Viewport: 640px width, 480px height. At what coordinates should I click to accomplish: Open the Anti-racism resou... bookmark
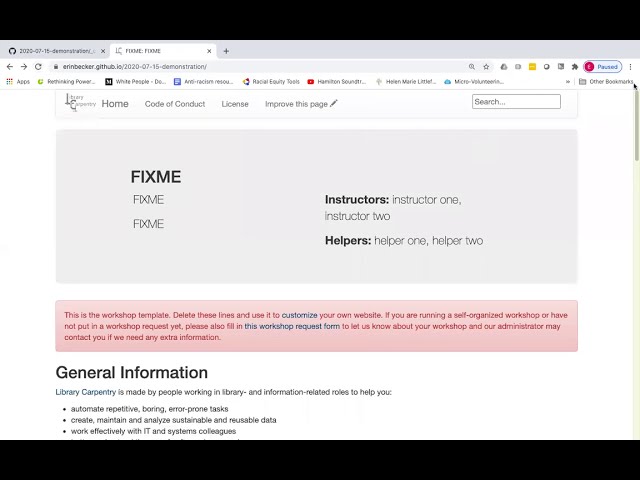(x=203, y=82)
